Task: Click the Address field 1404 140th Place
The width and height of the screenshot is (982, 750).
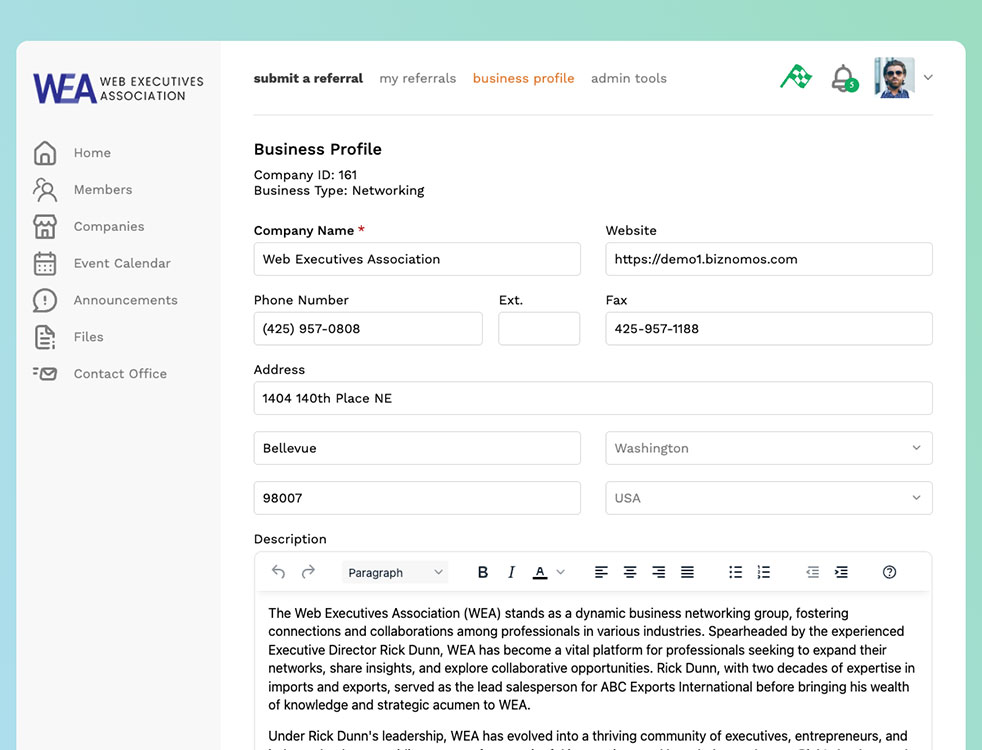Action: click(x=593, y=398)
